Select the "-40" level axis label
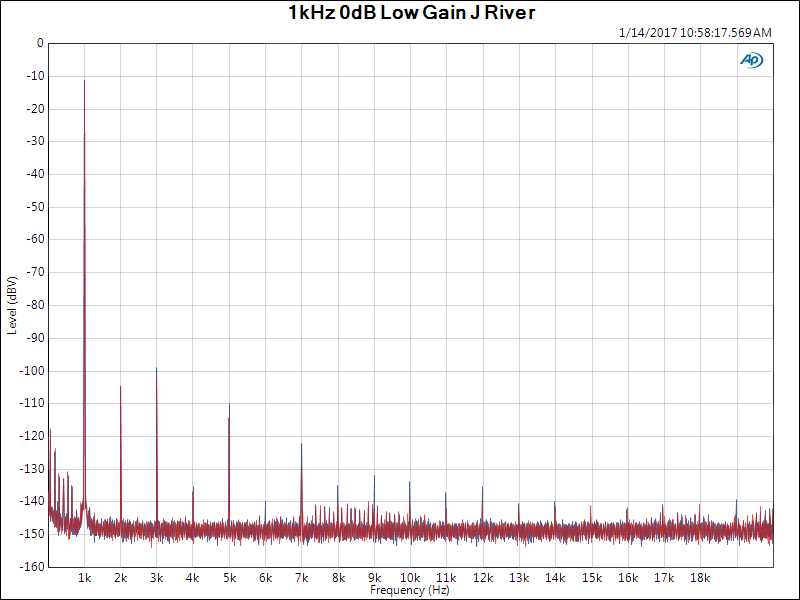 35,174
